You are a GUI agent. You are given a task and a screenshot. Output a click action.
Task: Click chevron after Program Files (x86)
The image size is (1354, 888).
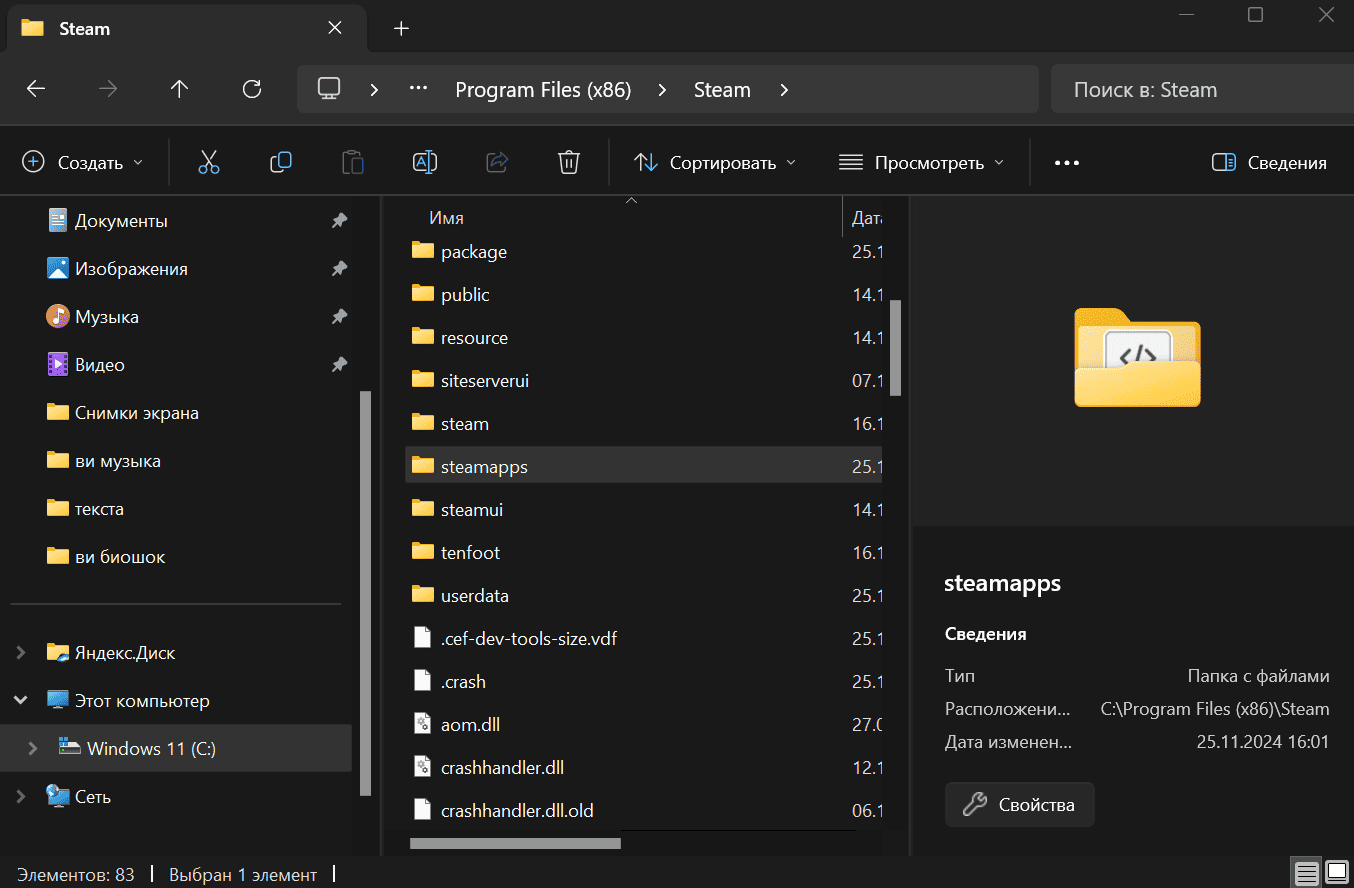[662, 89]
